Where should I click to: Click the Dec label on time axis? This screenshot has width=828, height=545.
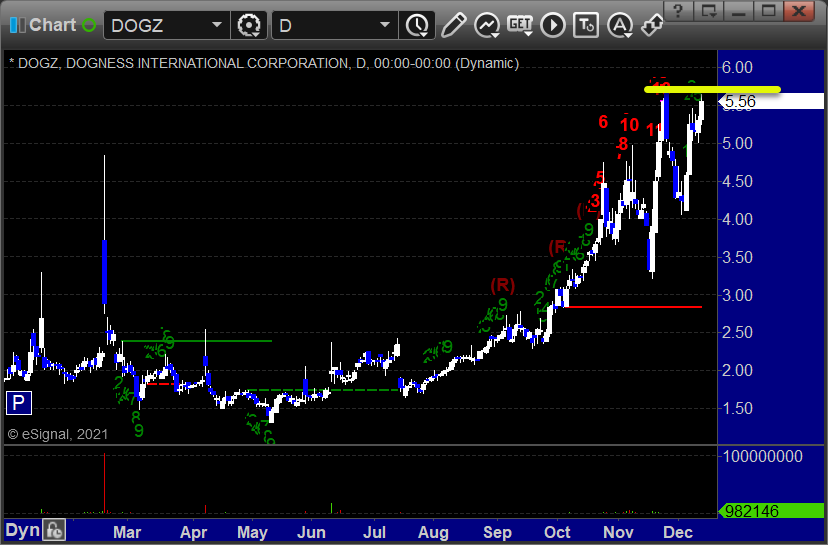(x=678, y=532)
